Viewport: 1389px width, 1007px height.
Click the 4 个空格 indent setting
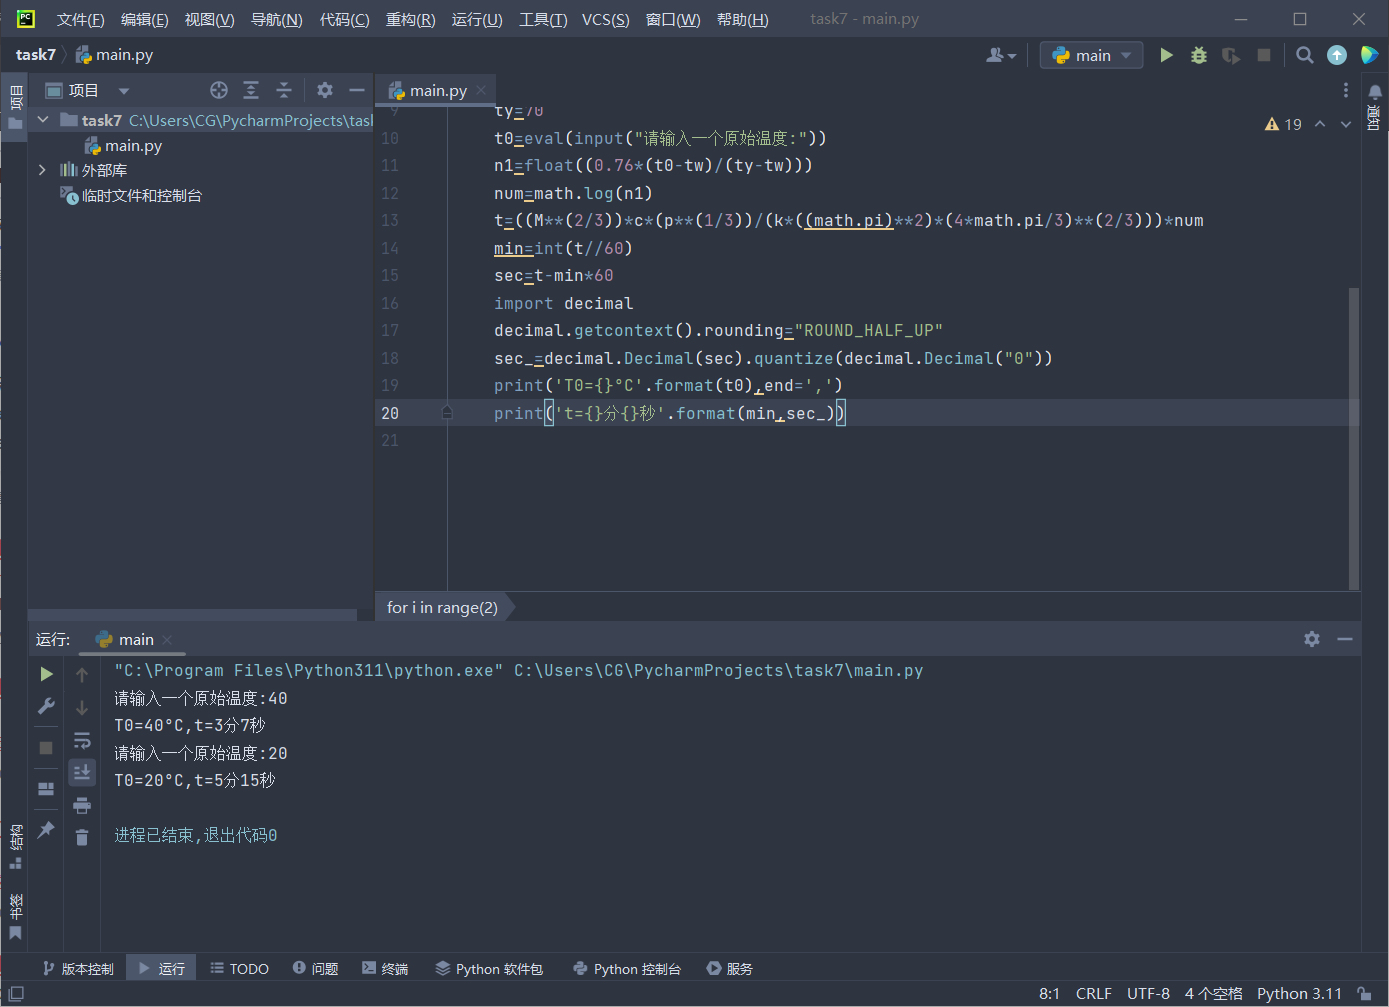[1213, 994]
